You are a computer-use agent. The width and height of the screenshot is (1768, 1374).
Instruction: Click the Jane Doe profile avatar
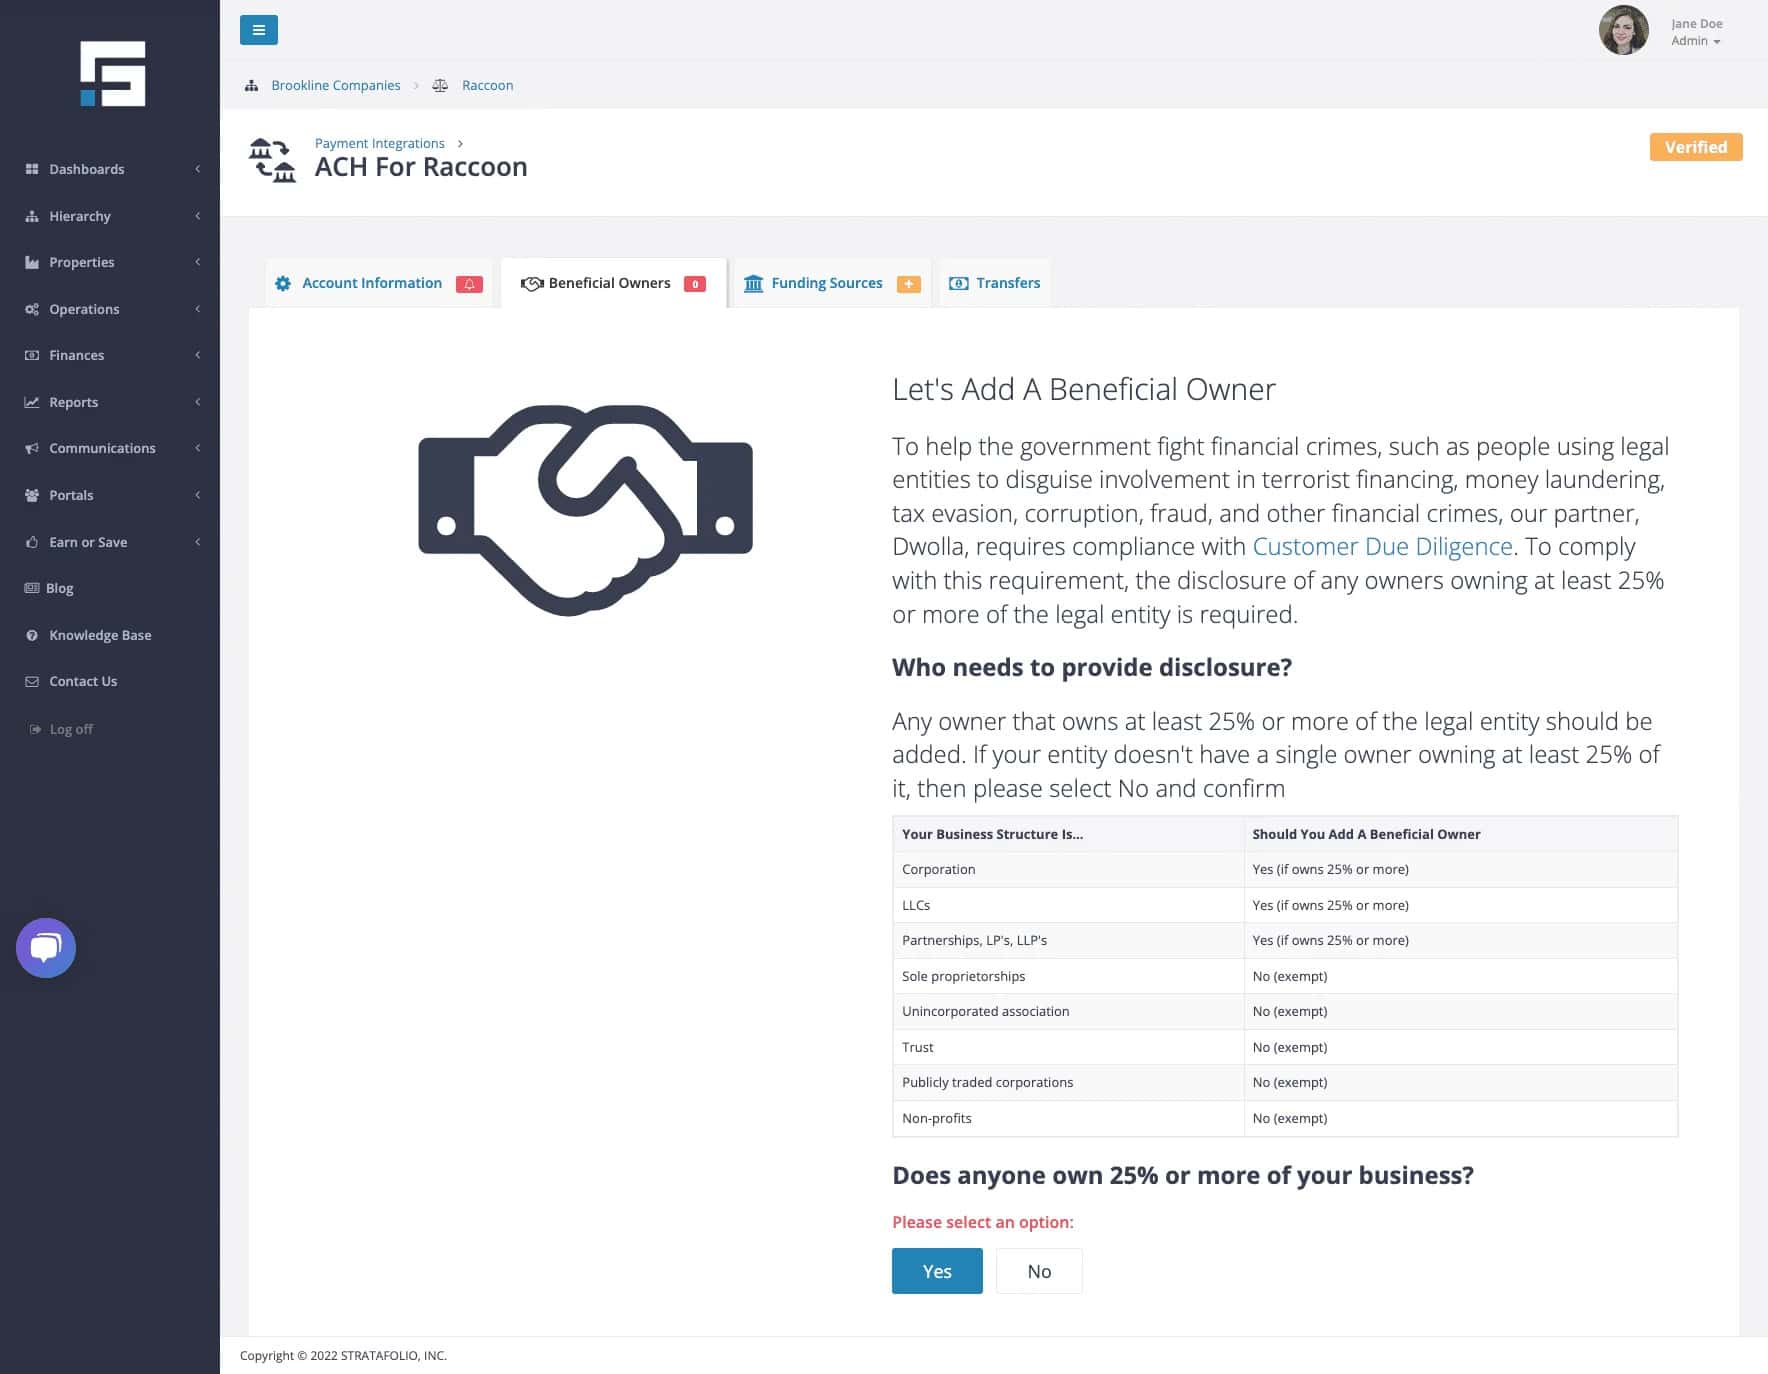[x=1622, y=31]
